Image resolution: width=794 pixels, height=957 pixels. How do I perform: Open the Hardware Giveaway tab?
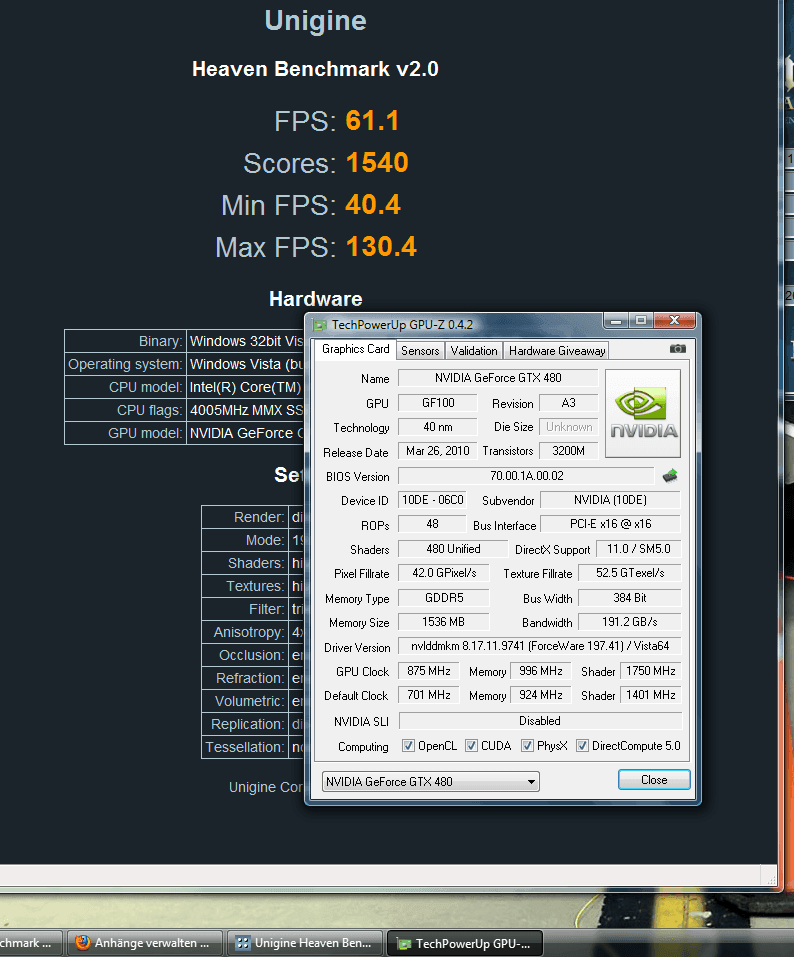point(557,351)
